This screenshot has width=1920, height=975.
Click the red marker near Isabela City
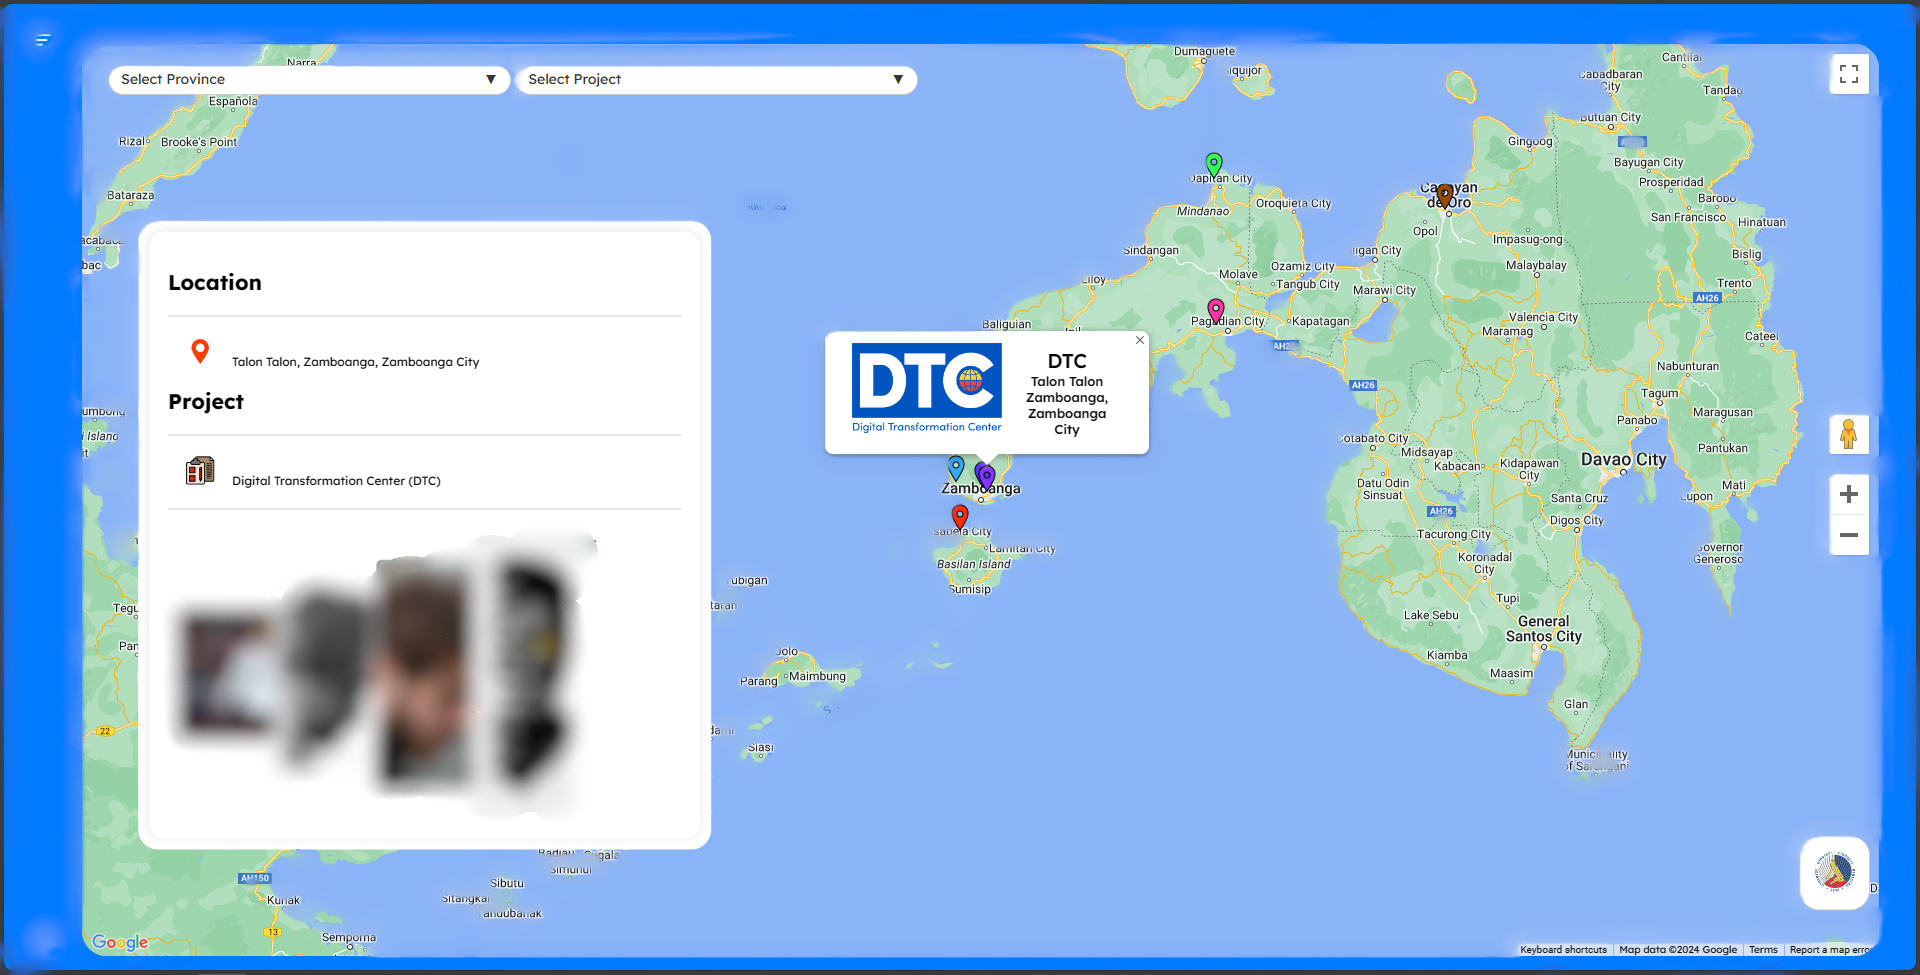tap(960, 517)
